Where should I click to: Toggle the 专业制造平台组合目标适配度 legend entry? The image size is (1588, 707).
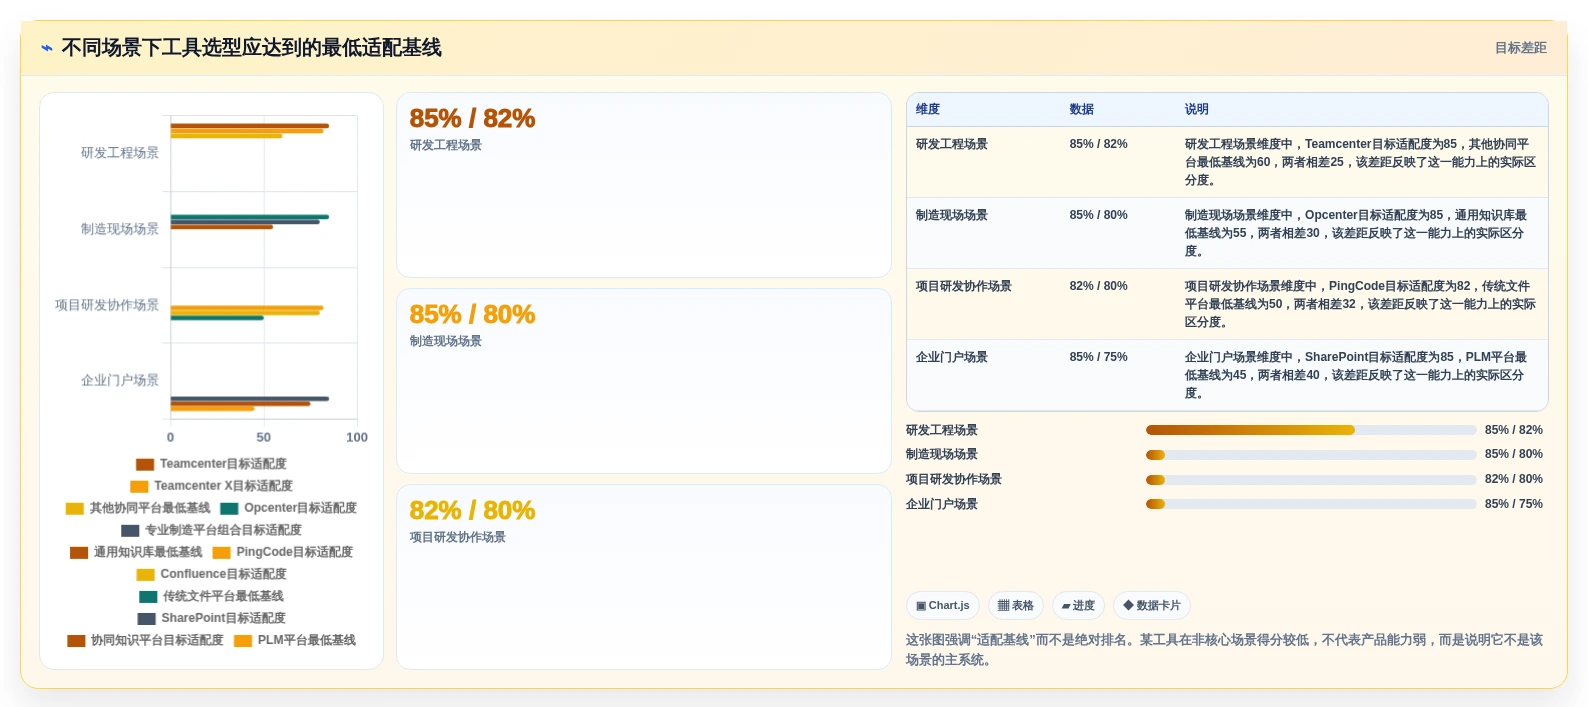(211, 530)
